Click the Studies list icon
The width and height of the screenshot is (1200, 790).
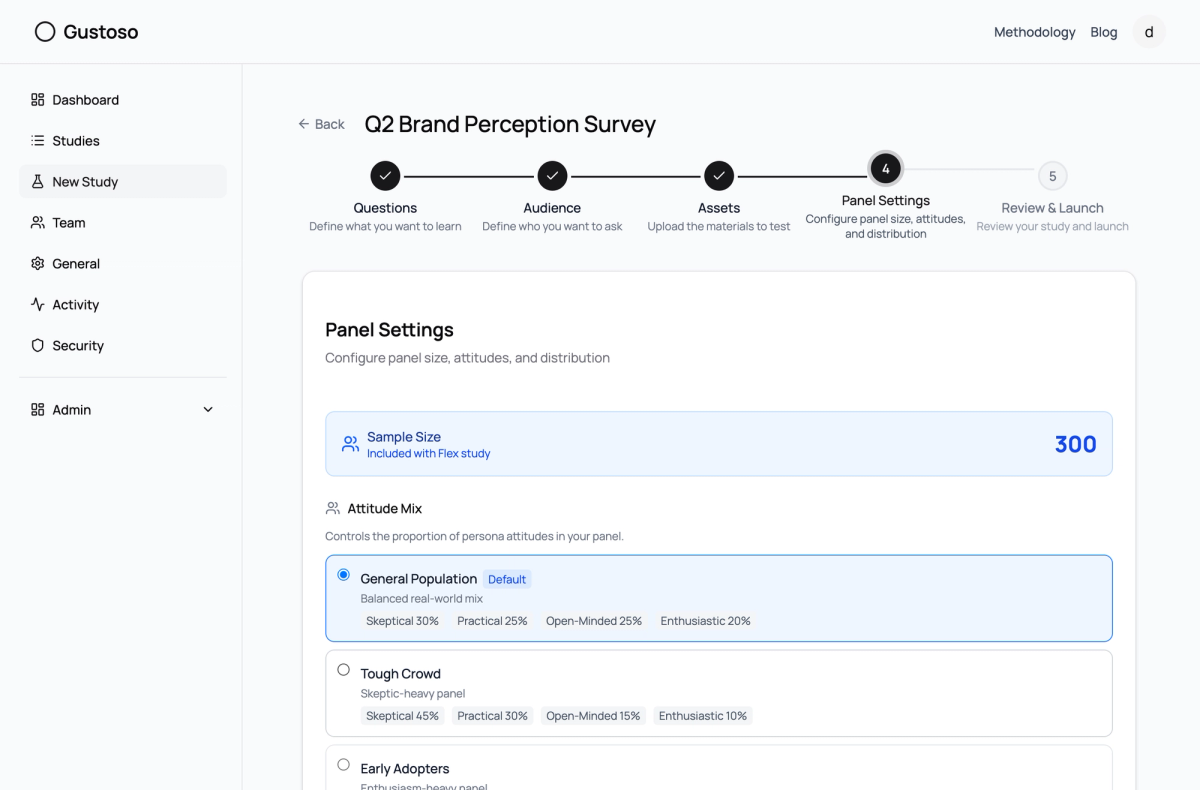point(38,141)
